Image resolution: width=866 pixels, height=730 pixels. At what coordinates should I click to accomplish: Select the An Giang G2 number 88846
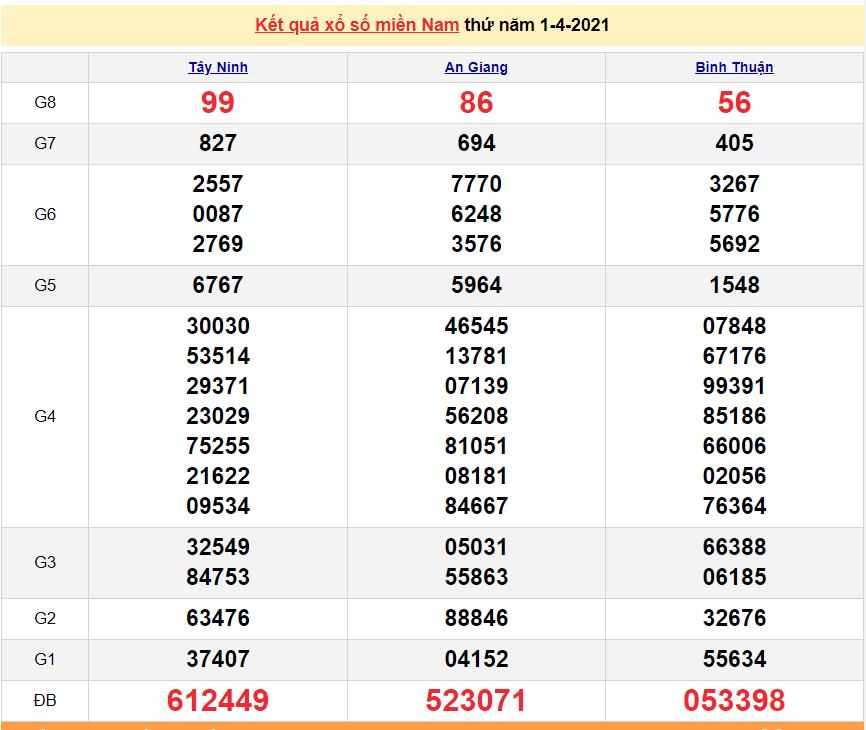(476, 619)
